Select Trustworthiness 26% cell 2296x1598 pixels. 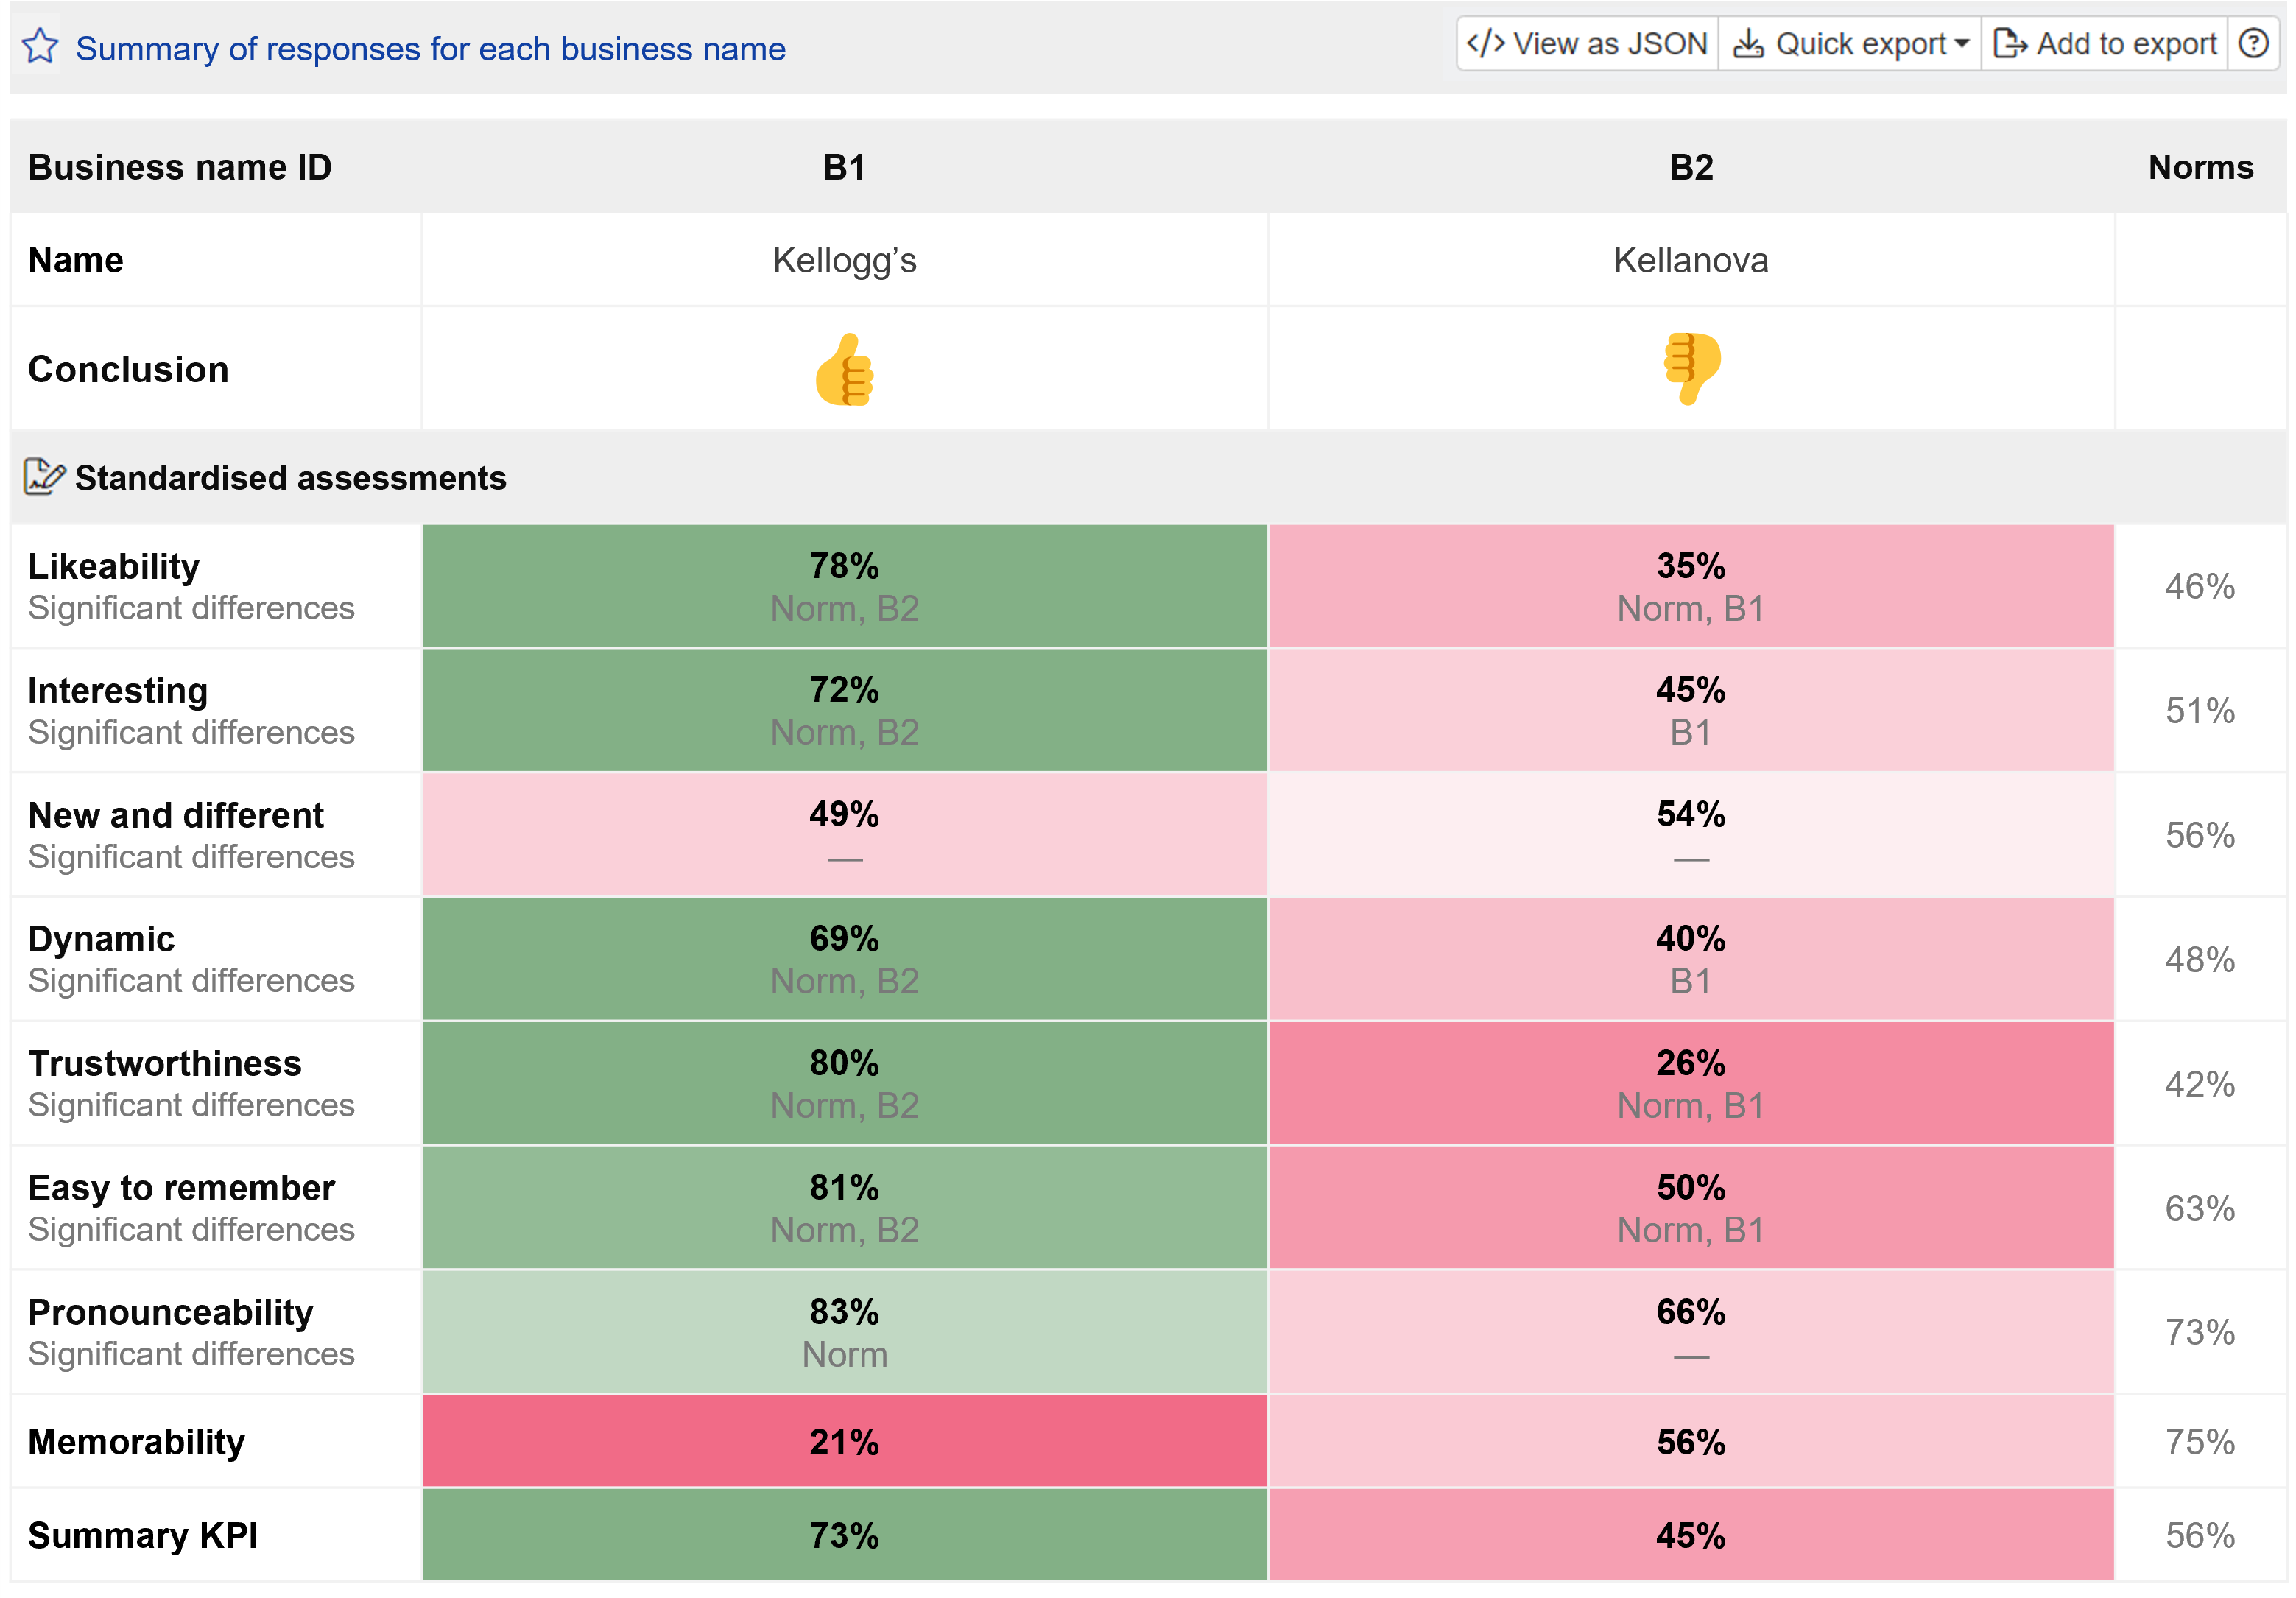(1691, 1083)
